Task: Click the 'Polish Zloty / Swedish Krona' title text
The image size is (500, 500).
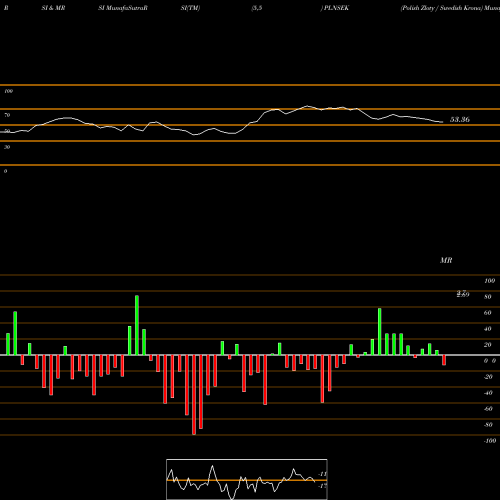Action: (442, 8)
